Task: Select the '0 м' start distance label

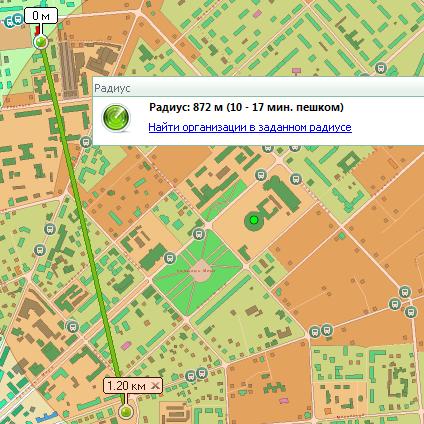Action: [x=41, y=16]
